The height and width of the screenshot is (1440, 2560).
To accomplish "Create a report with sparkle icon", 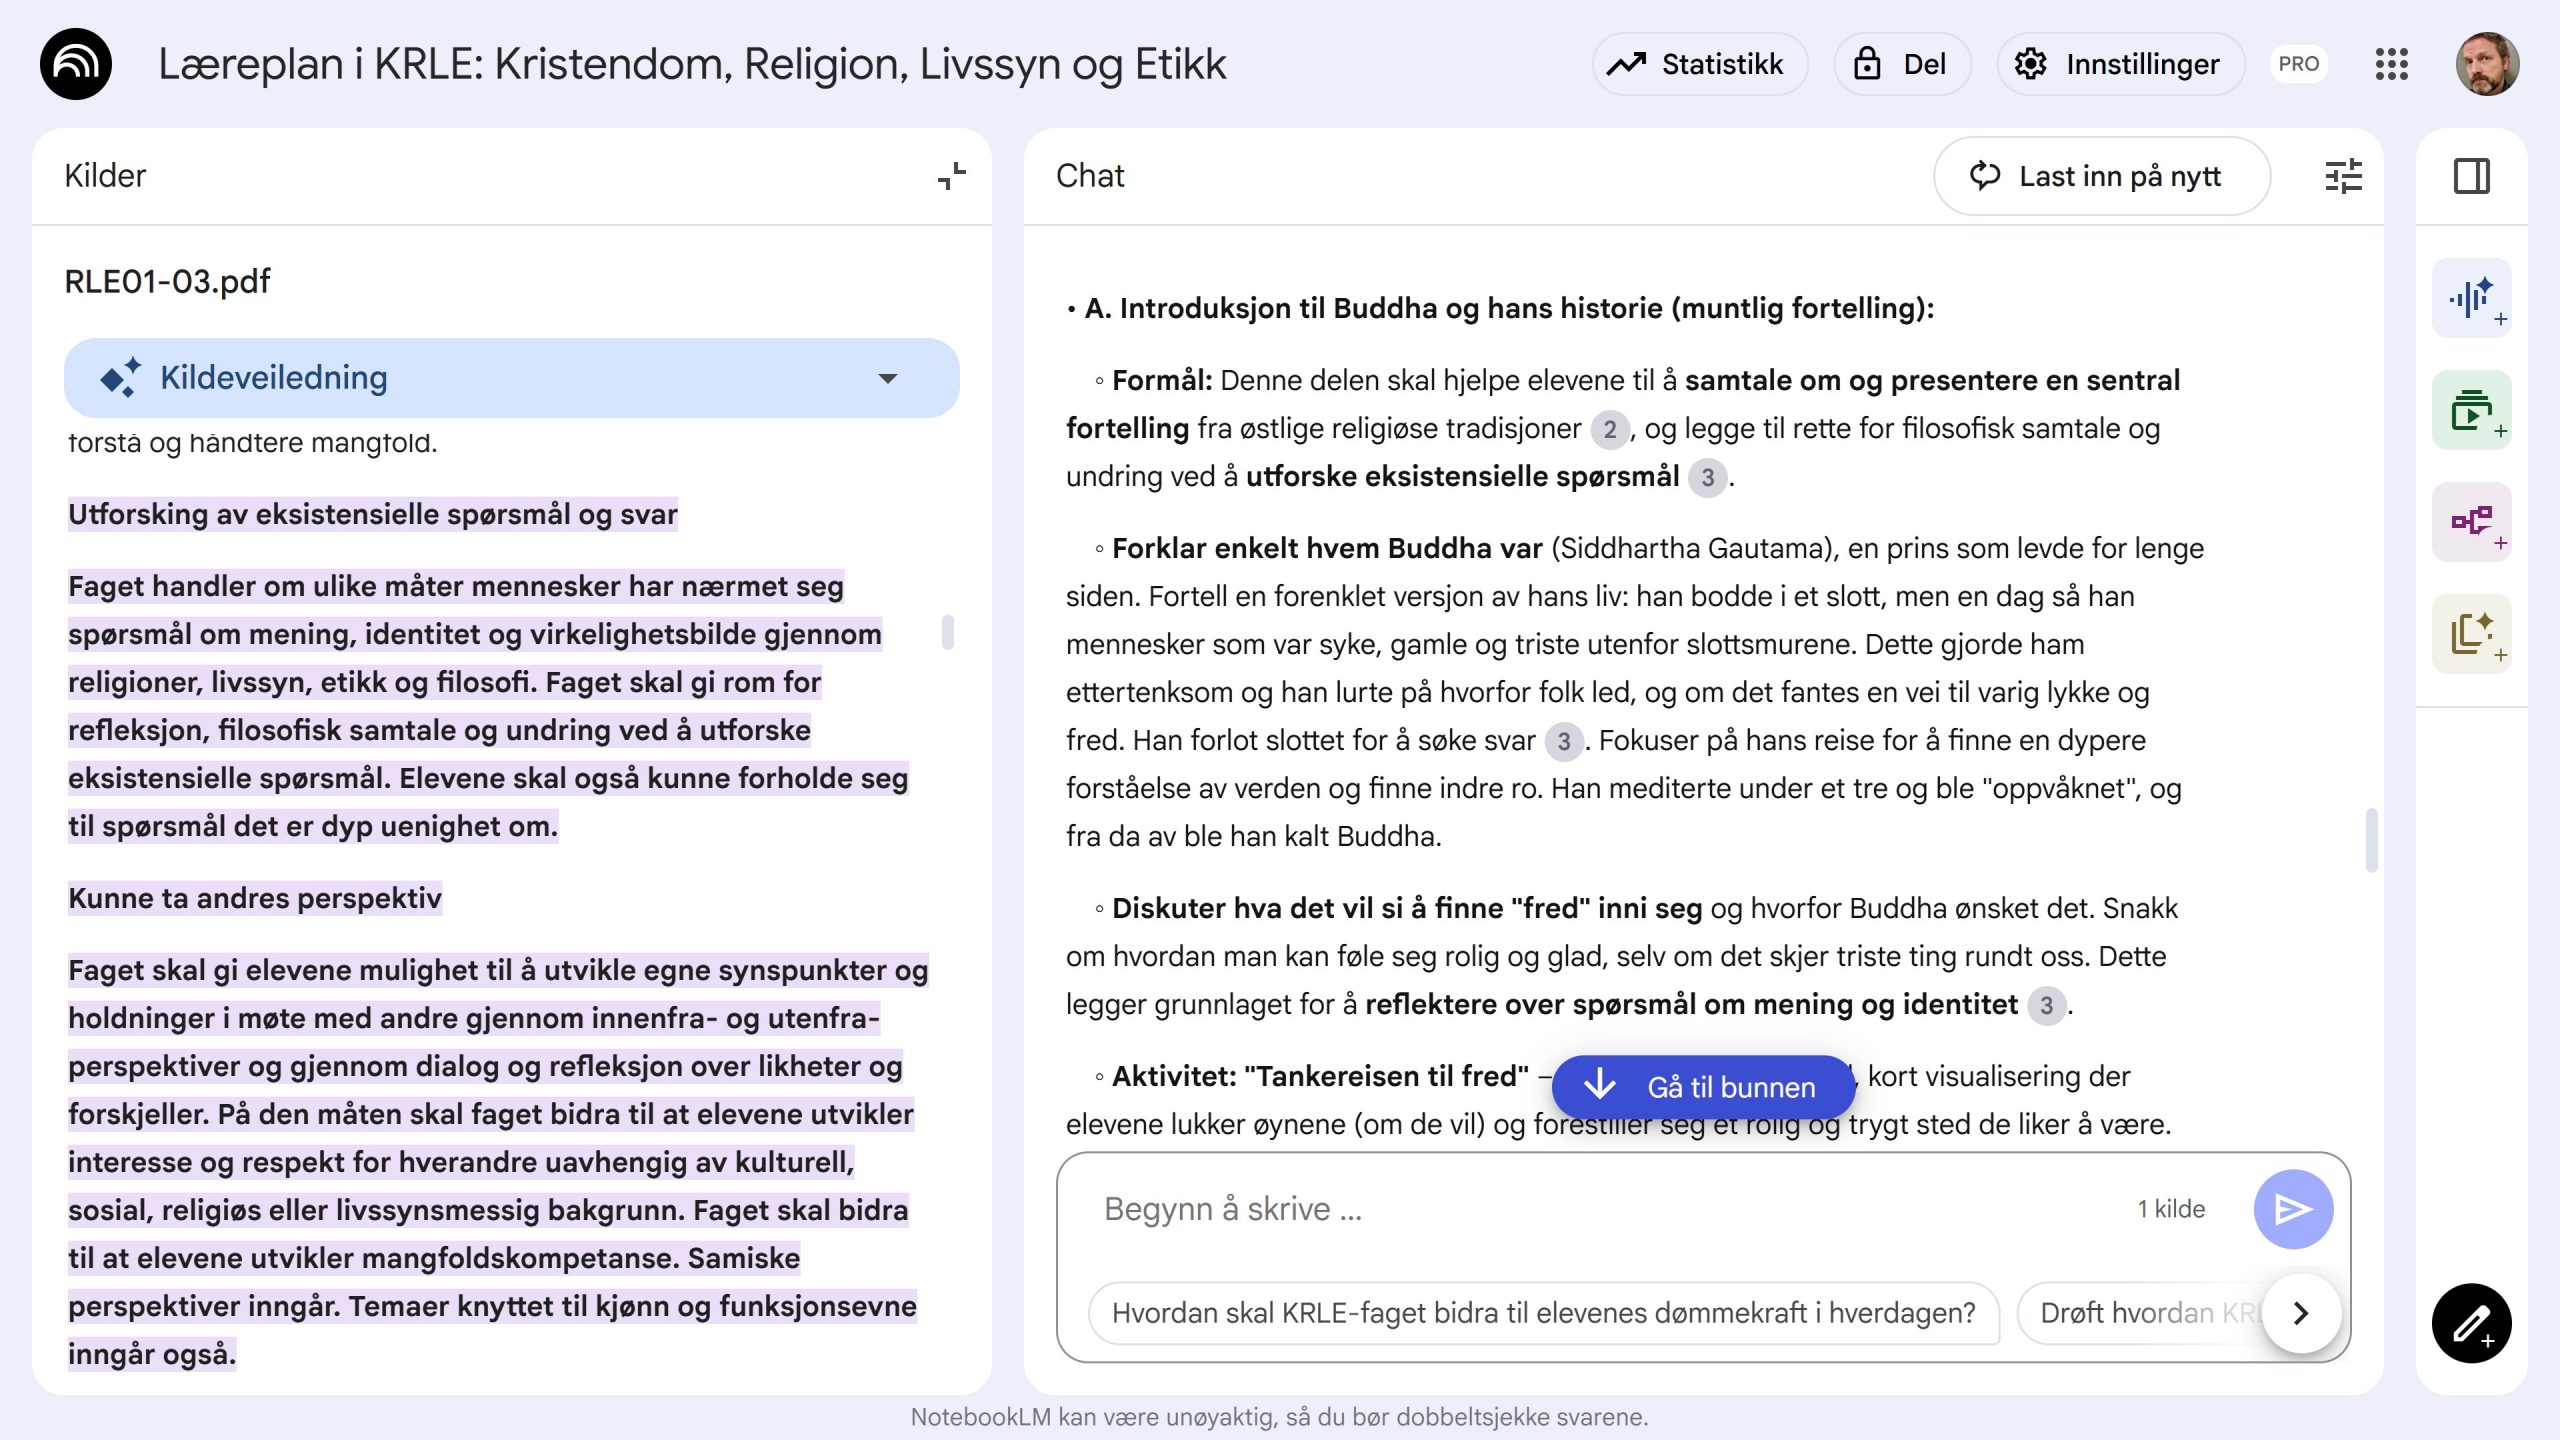I will tap(2471, 634).
